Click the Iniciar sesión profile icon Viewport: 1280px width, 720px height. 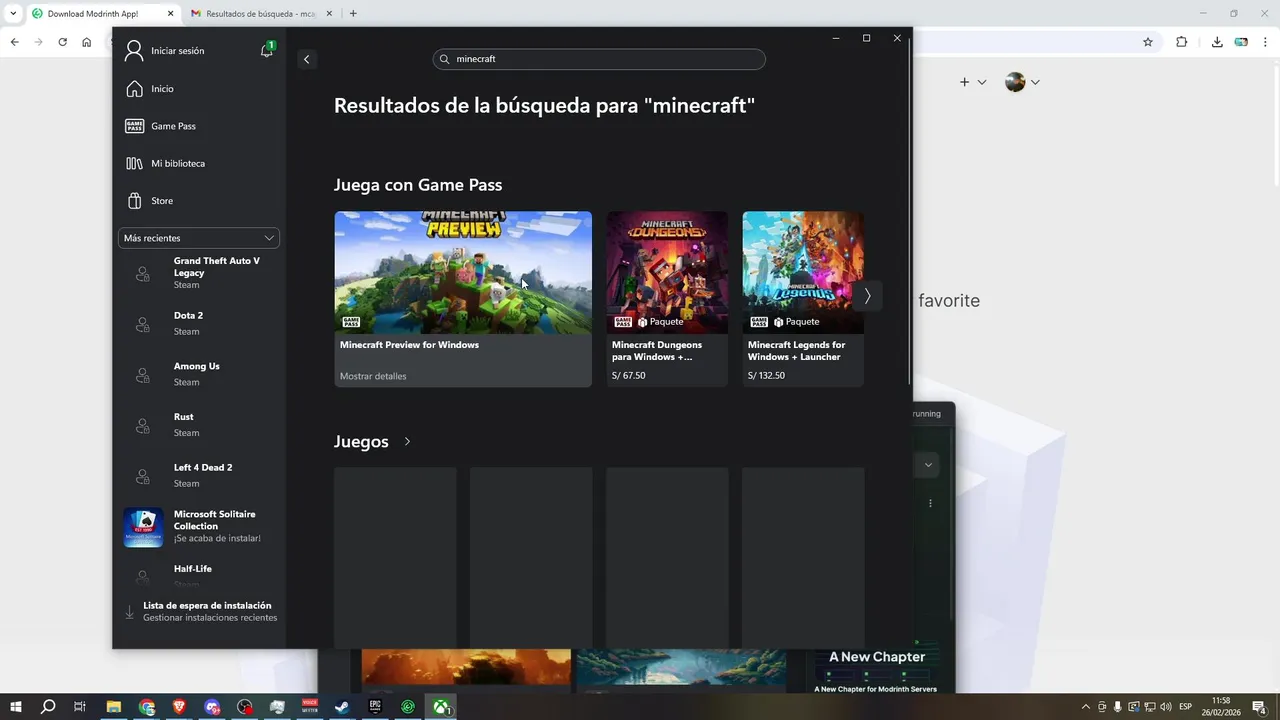(134, 51)
